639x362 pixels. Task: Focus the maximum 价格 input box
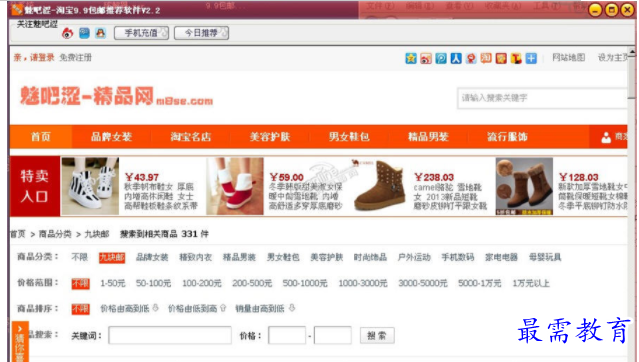pyautogui.click(x=333, y=336)
